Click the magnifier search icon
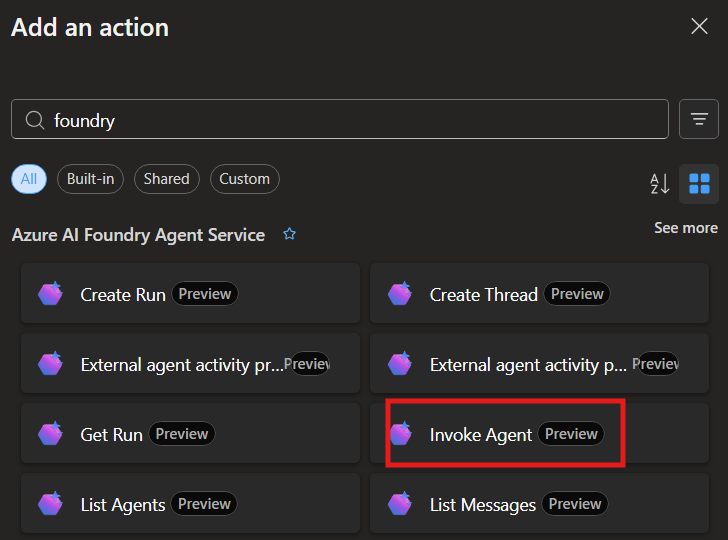Viewport: 728px width, 540px height. pos(35,120)
